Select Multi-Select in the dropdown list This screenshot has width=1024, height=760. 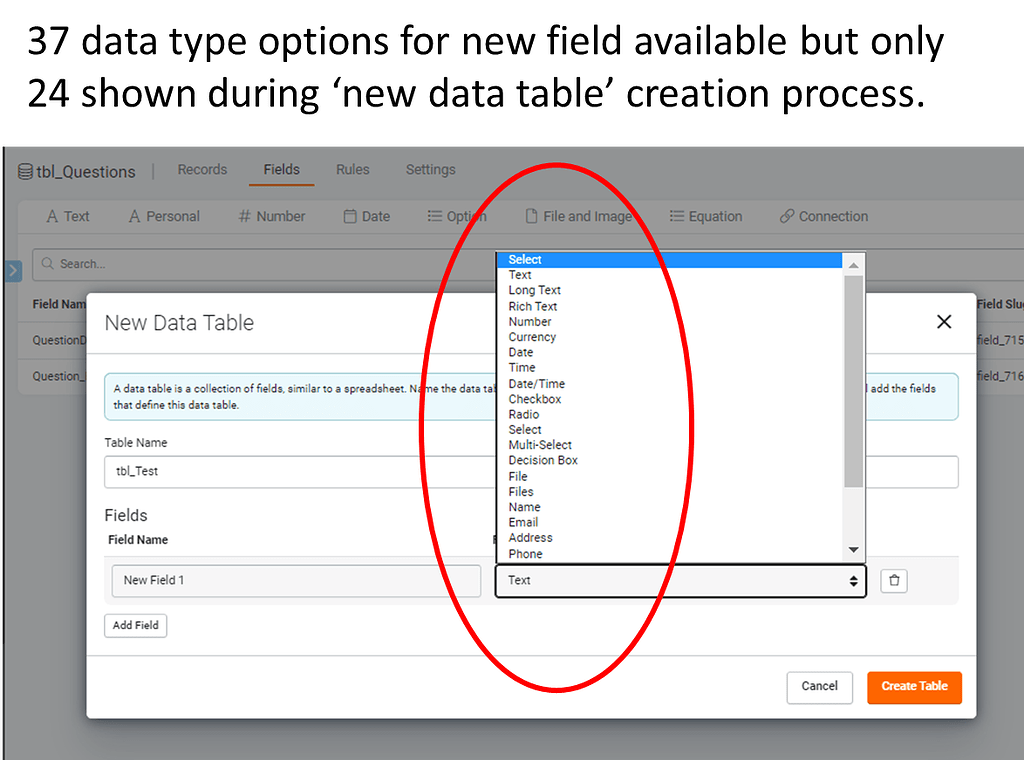[540, 445]
